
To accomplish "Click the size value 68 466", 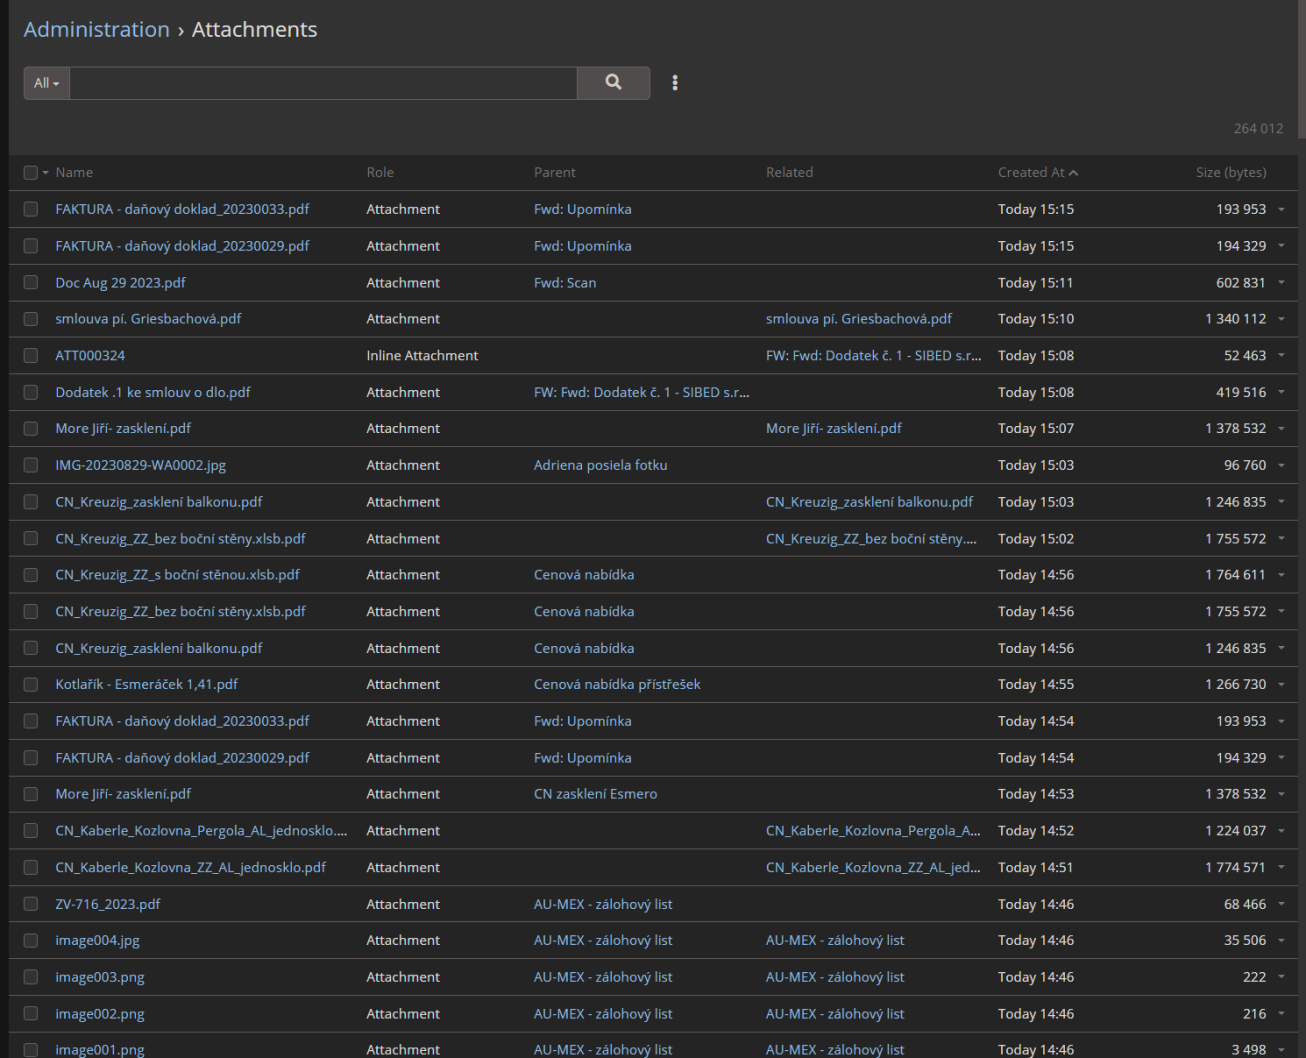I will point(1245,904).
